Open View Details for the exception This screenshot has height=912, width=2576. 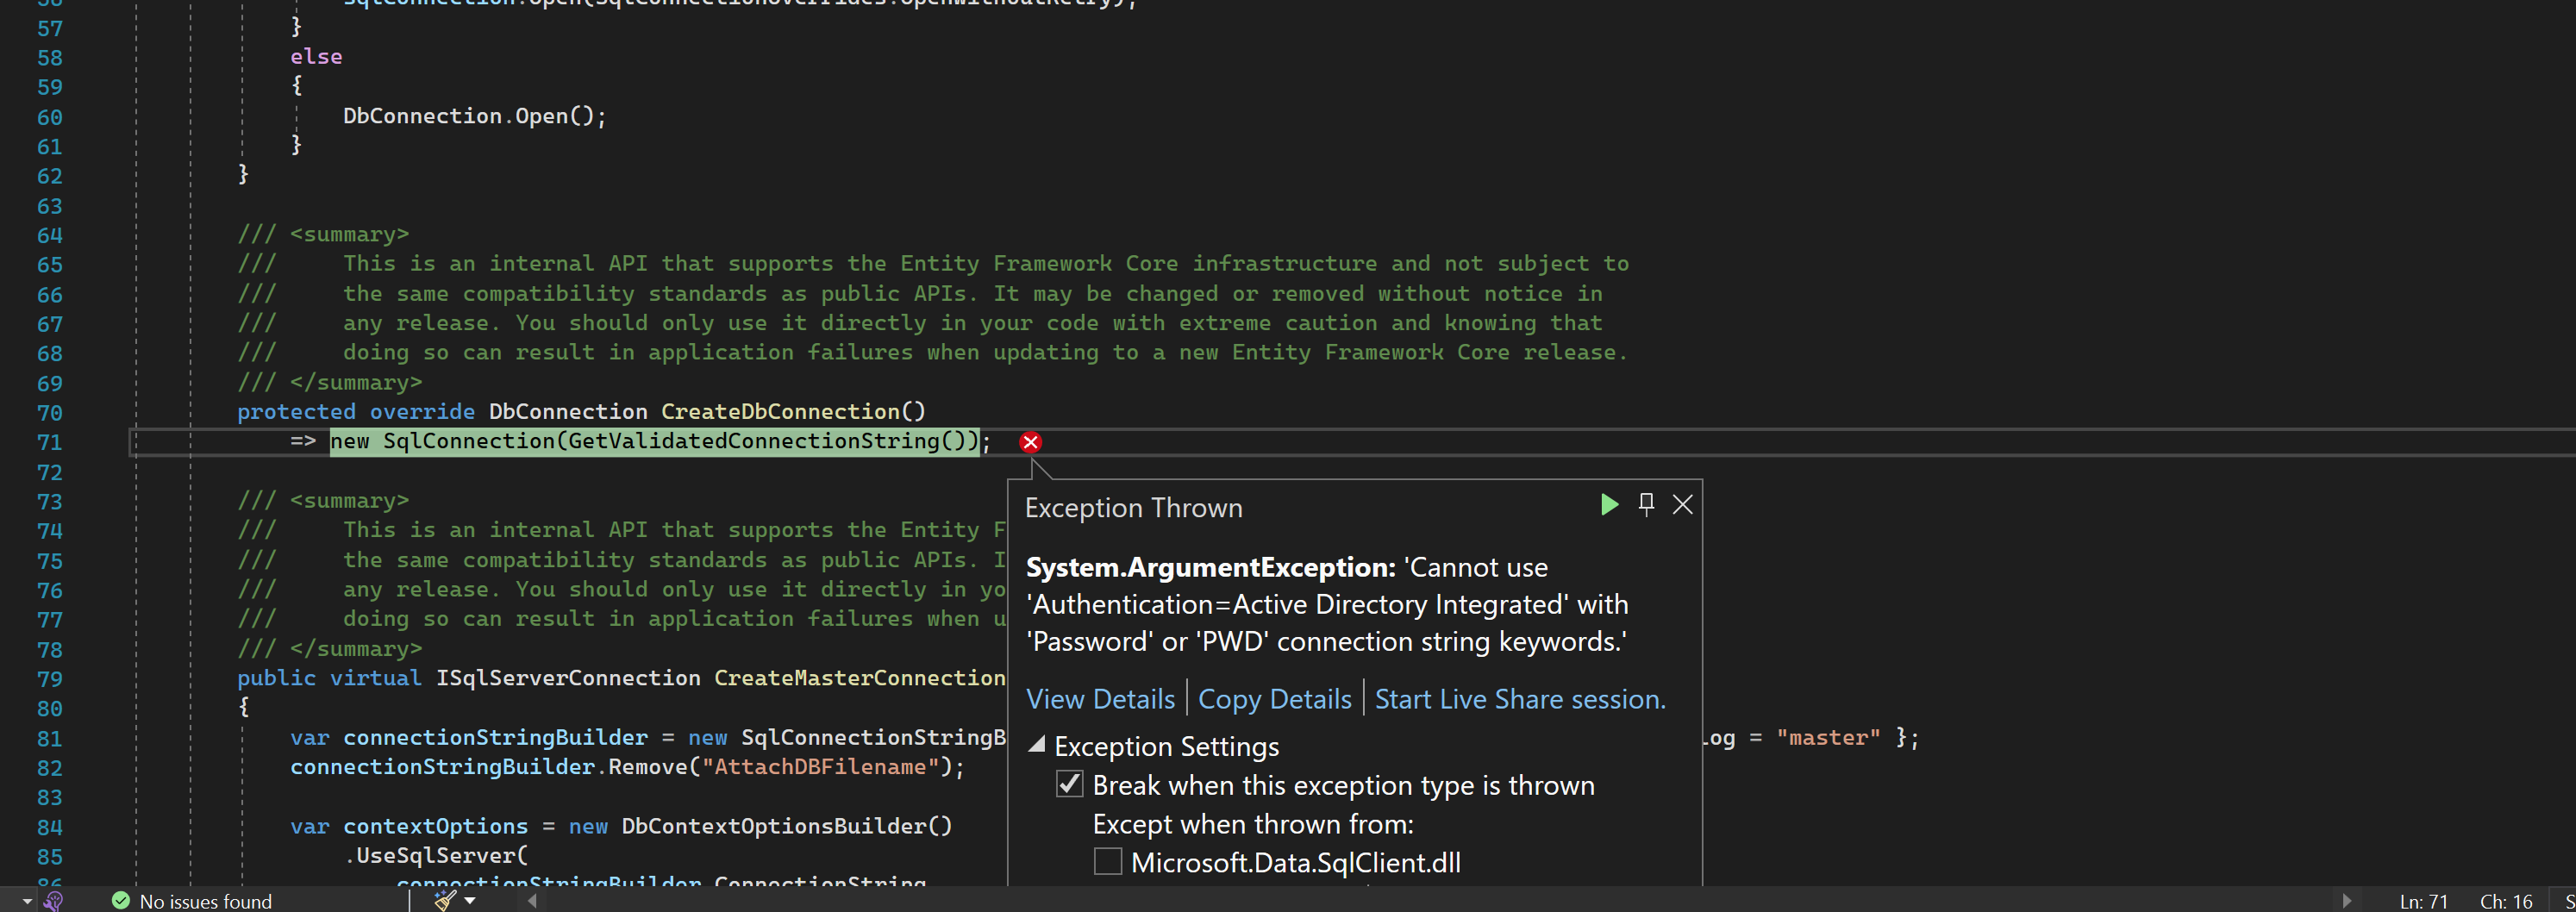(1100, 699)
